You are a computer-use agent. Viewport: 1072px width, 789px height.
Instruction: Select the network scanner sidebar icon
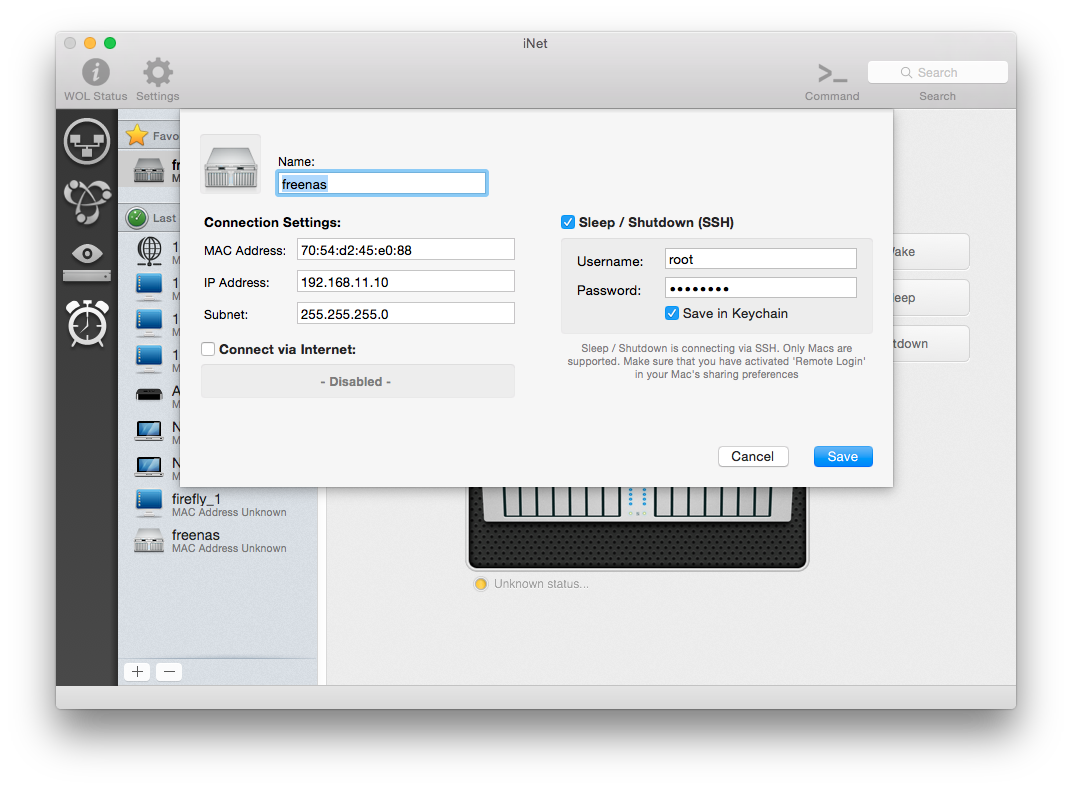click(87, 141)
